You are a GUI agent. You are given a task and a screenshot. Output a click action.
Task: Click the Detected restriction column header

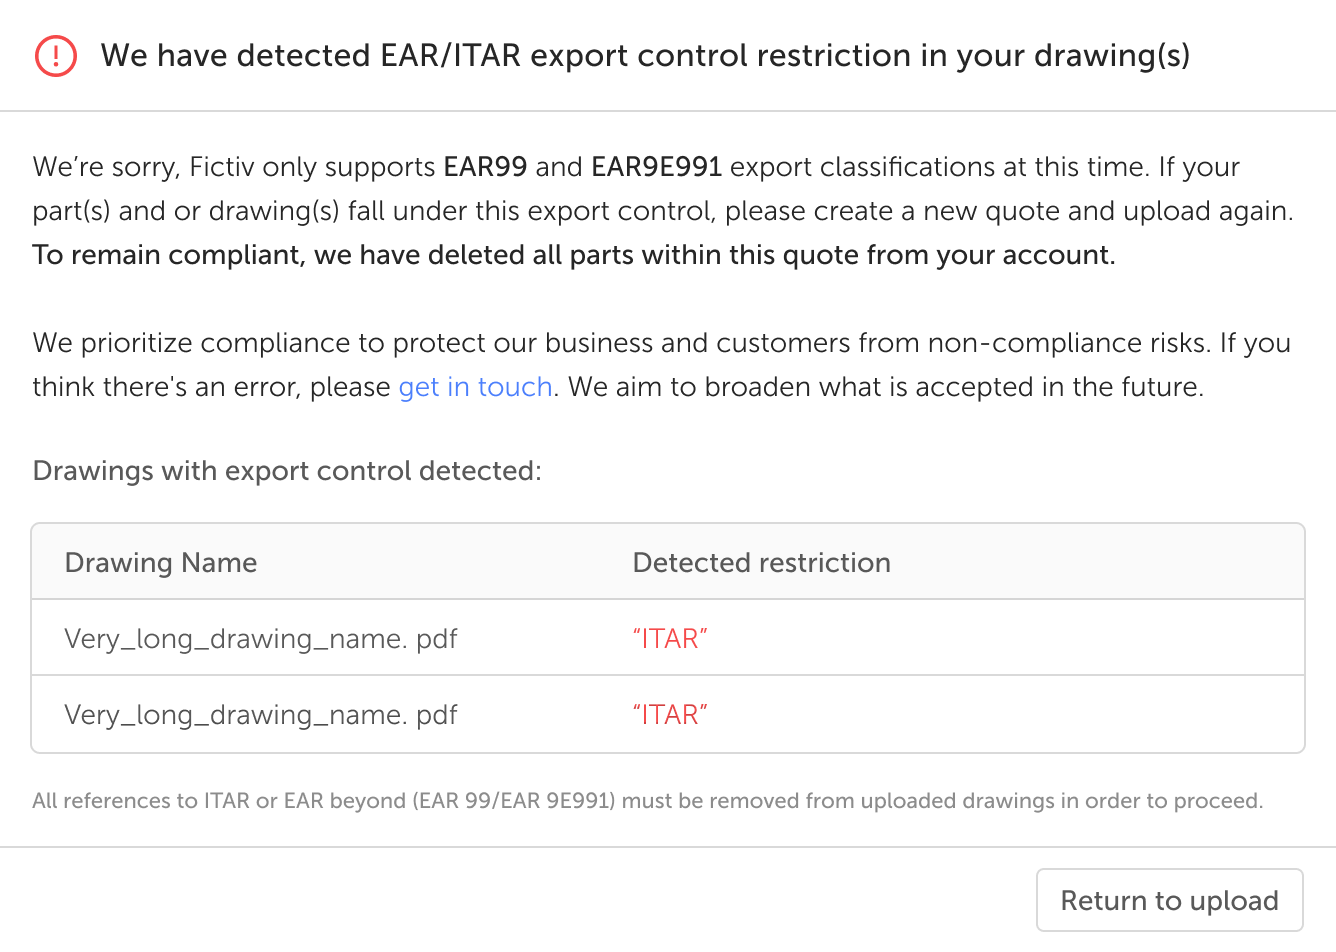pos(761,563)
